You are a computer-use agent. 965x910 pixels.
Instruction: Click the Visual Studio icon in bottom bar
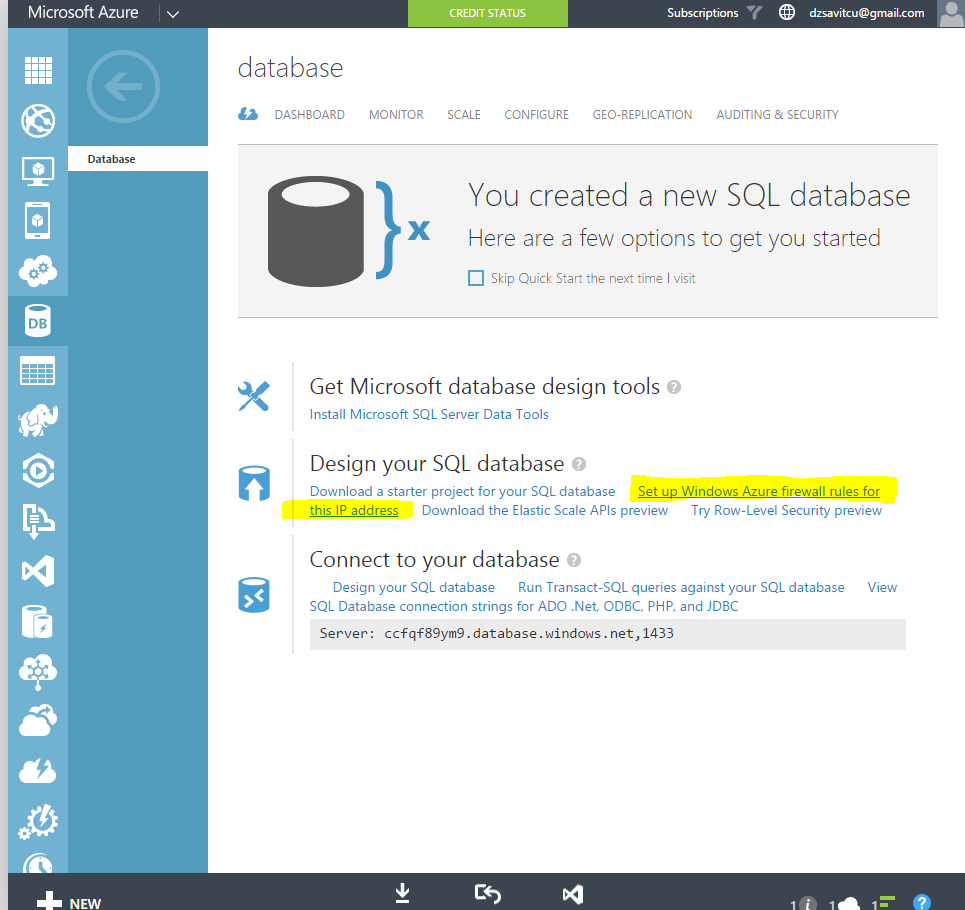[573, 894]
